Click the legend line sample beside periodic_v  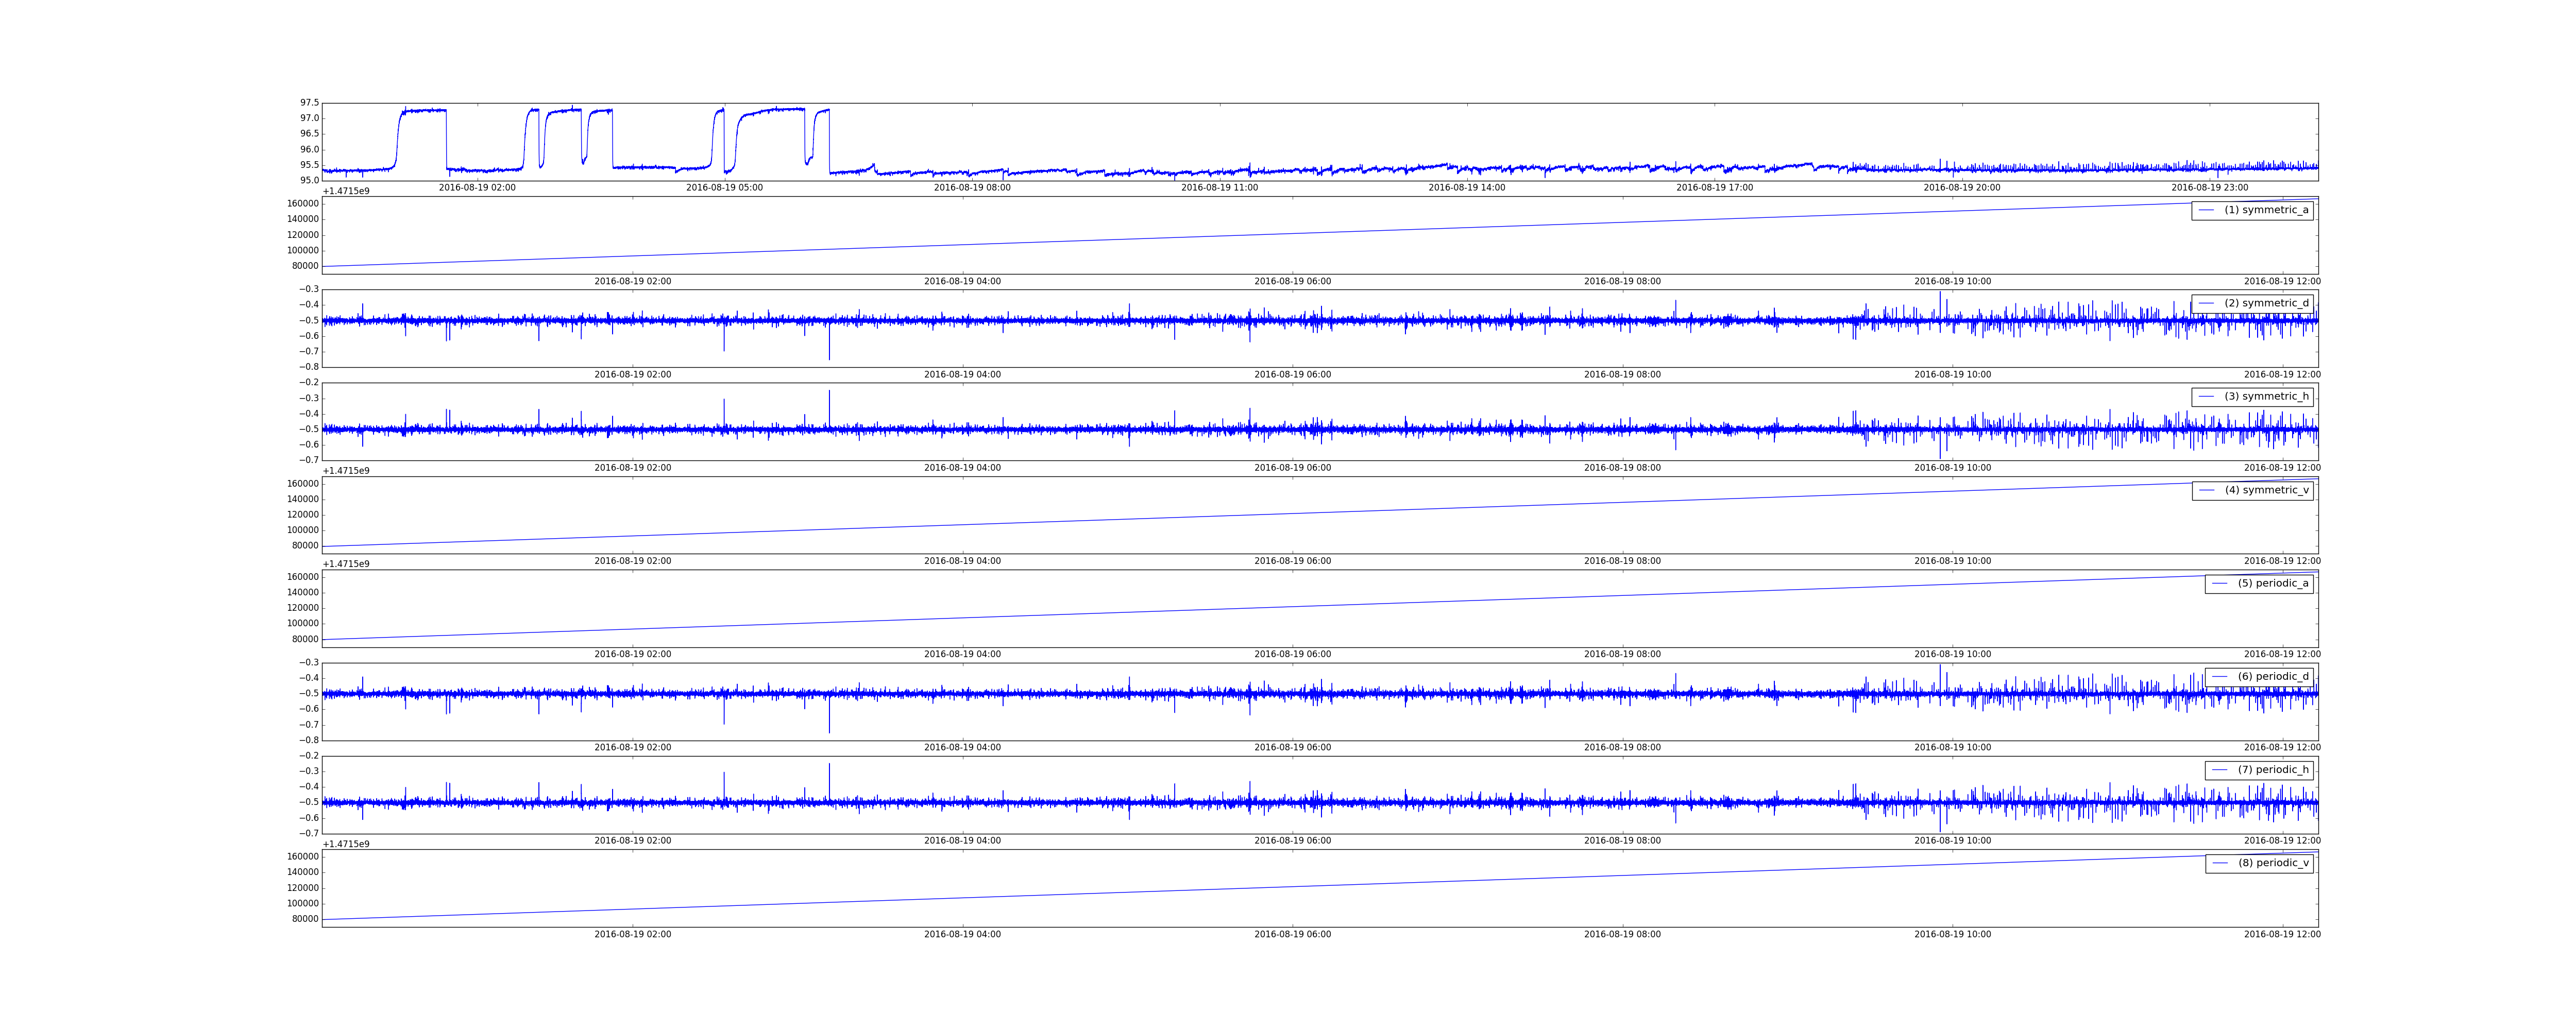click(2220, 863)
